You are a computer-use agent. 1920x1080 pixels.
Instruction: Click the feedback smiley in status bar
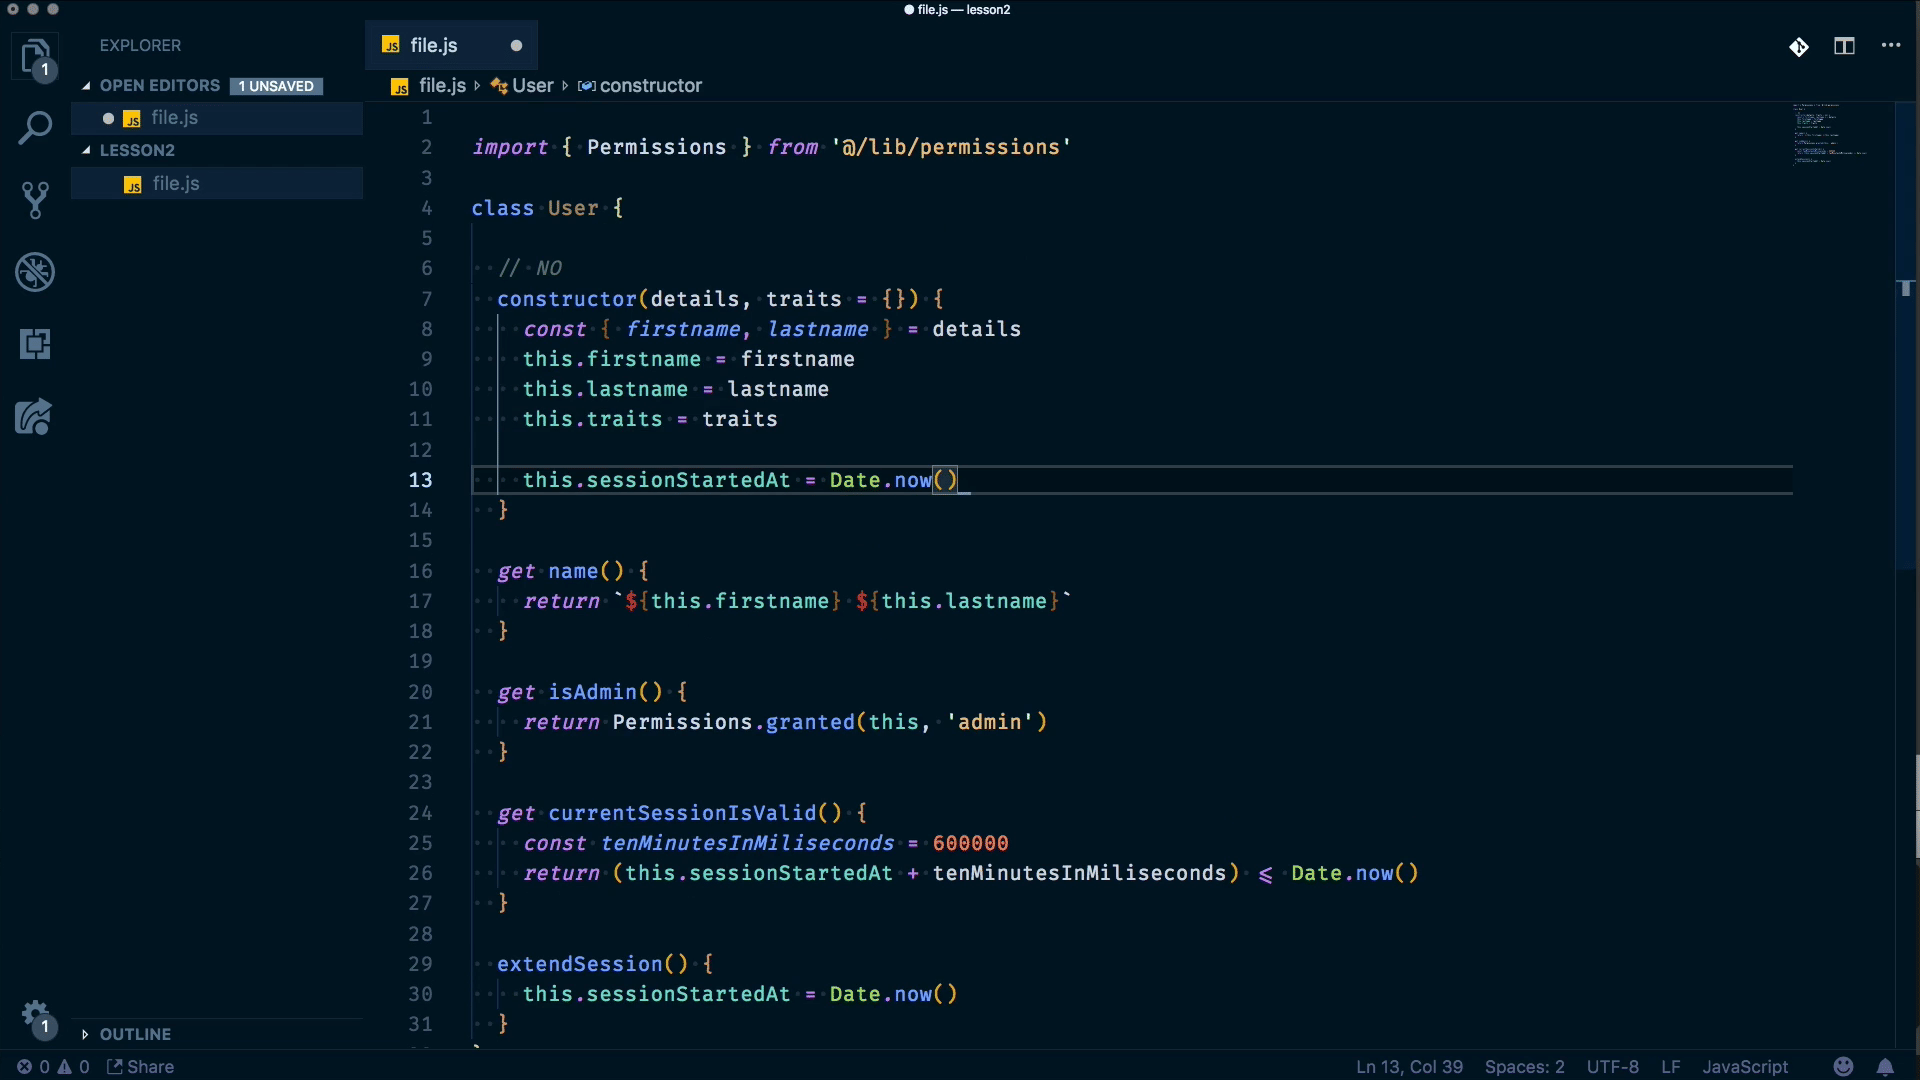click(x=1843, y=1067)
